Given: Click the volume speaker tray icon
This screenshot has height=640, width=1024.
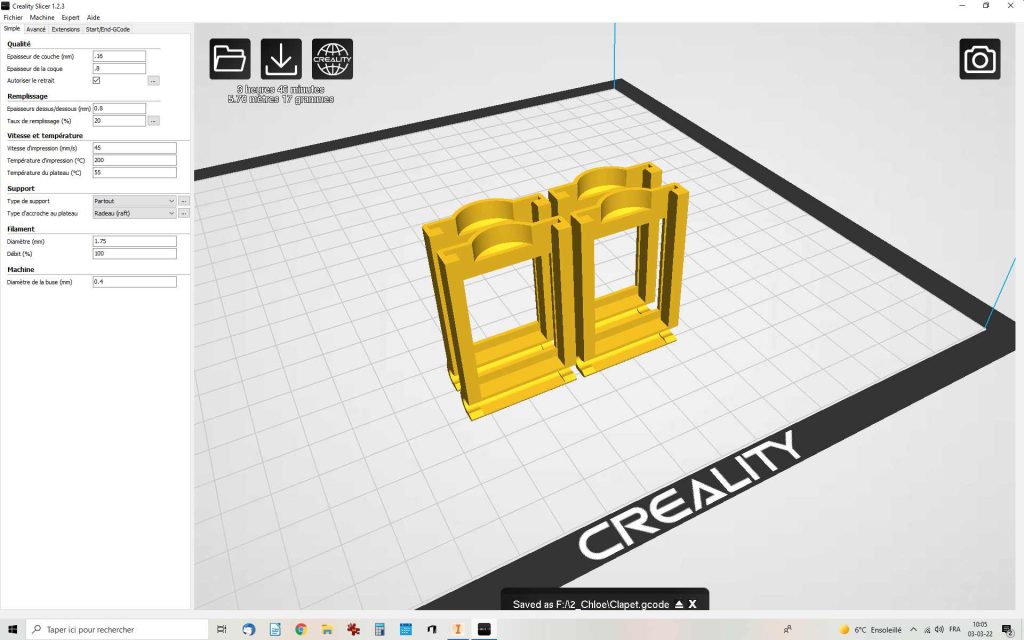Looking at the screenshot, I should click(x=939, y=630).
